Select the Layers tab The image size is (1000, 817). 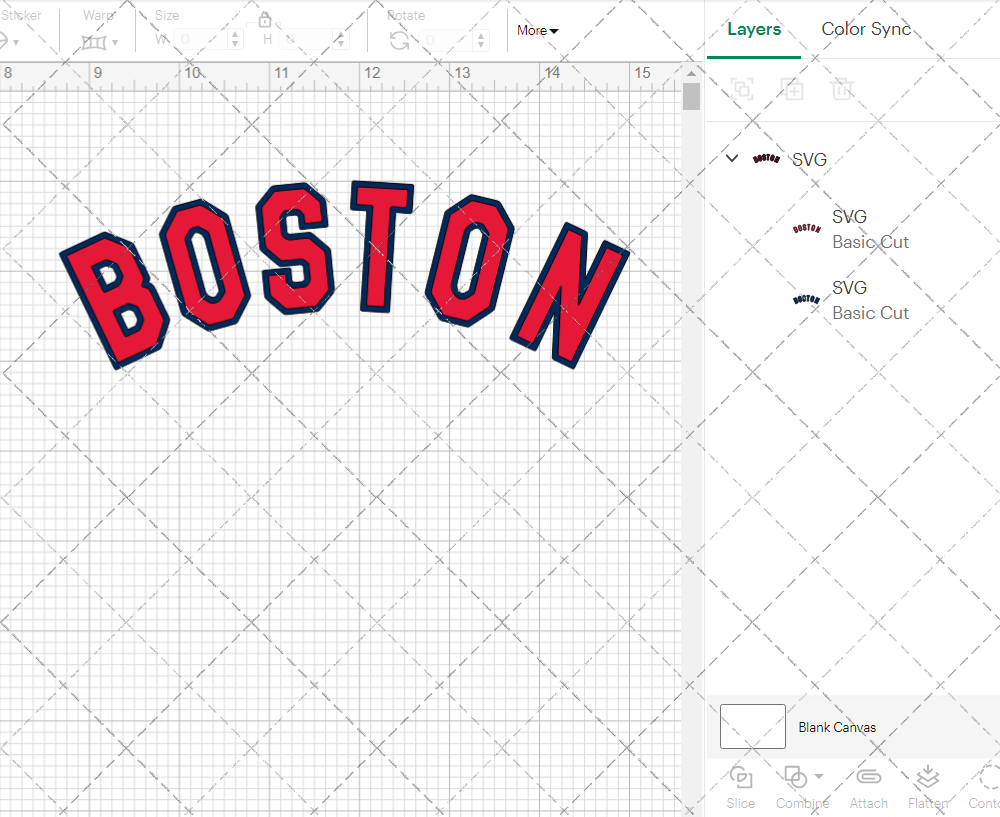click(x=754, y=29)
